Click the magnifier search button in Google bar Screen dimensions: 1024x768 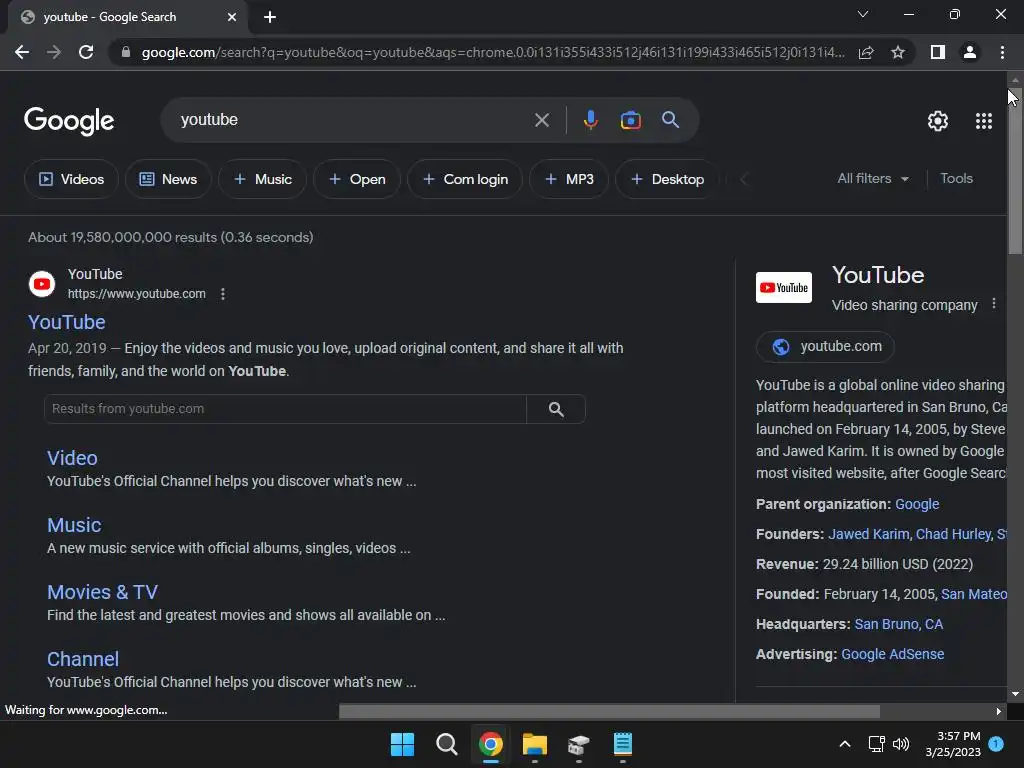pos(671,120)
